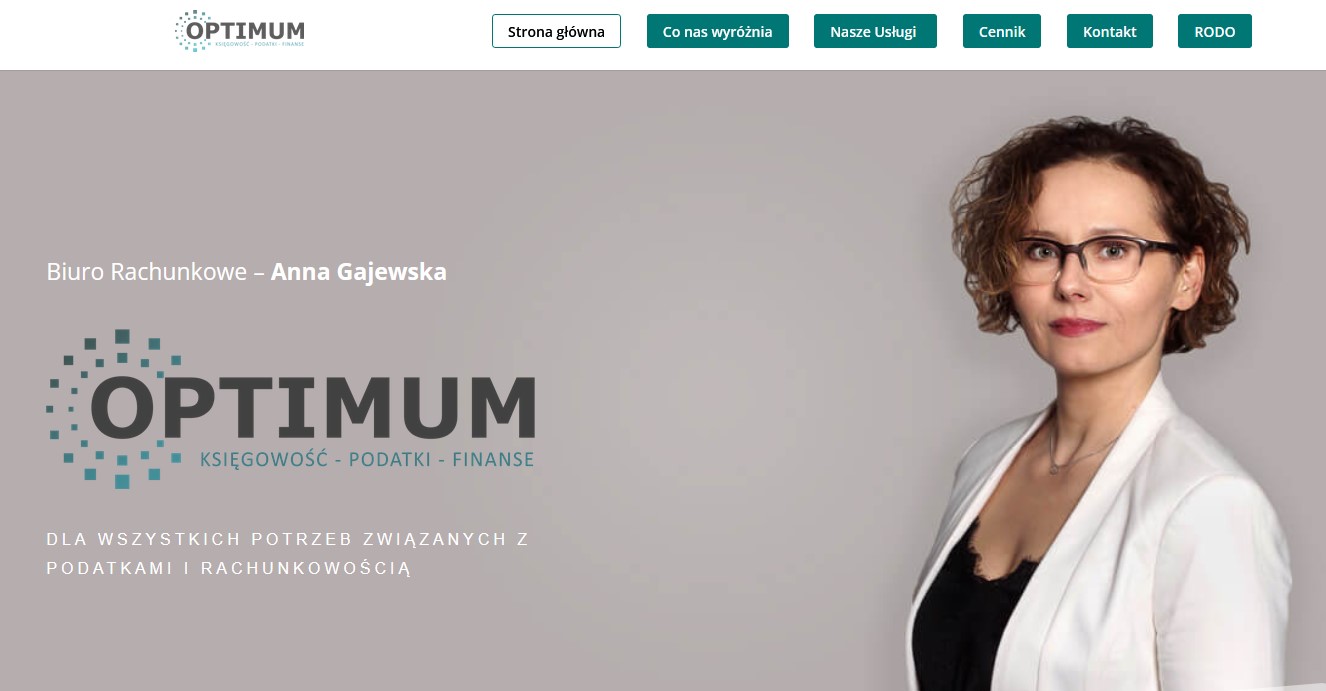1326x691 pixels.
Task: Click the tagline line PODATKAMI I RACHUNKOWOŚCIĄ
Action: 229,568
